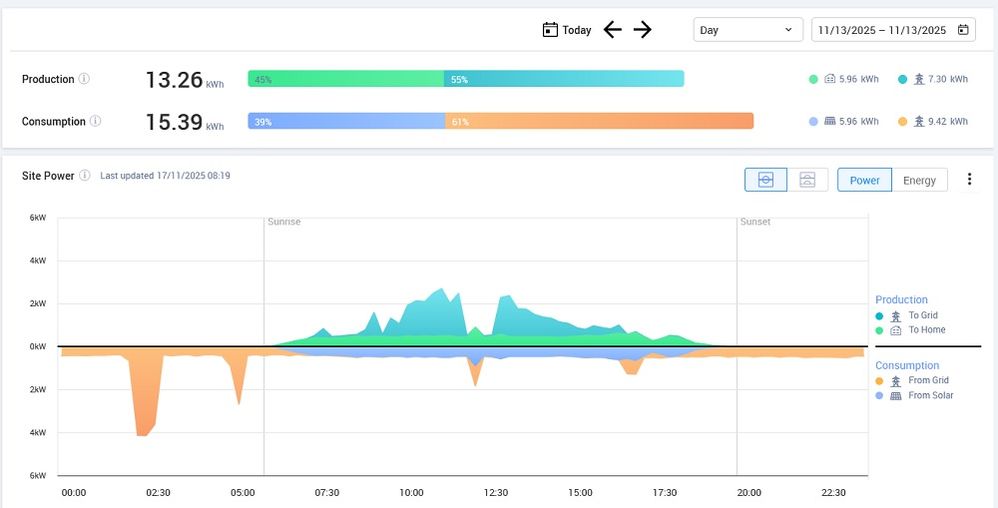Toggle the From Solar legend entry
This screenshot has width=998, height=508.
click(x=930, y=396)
